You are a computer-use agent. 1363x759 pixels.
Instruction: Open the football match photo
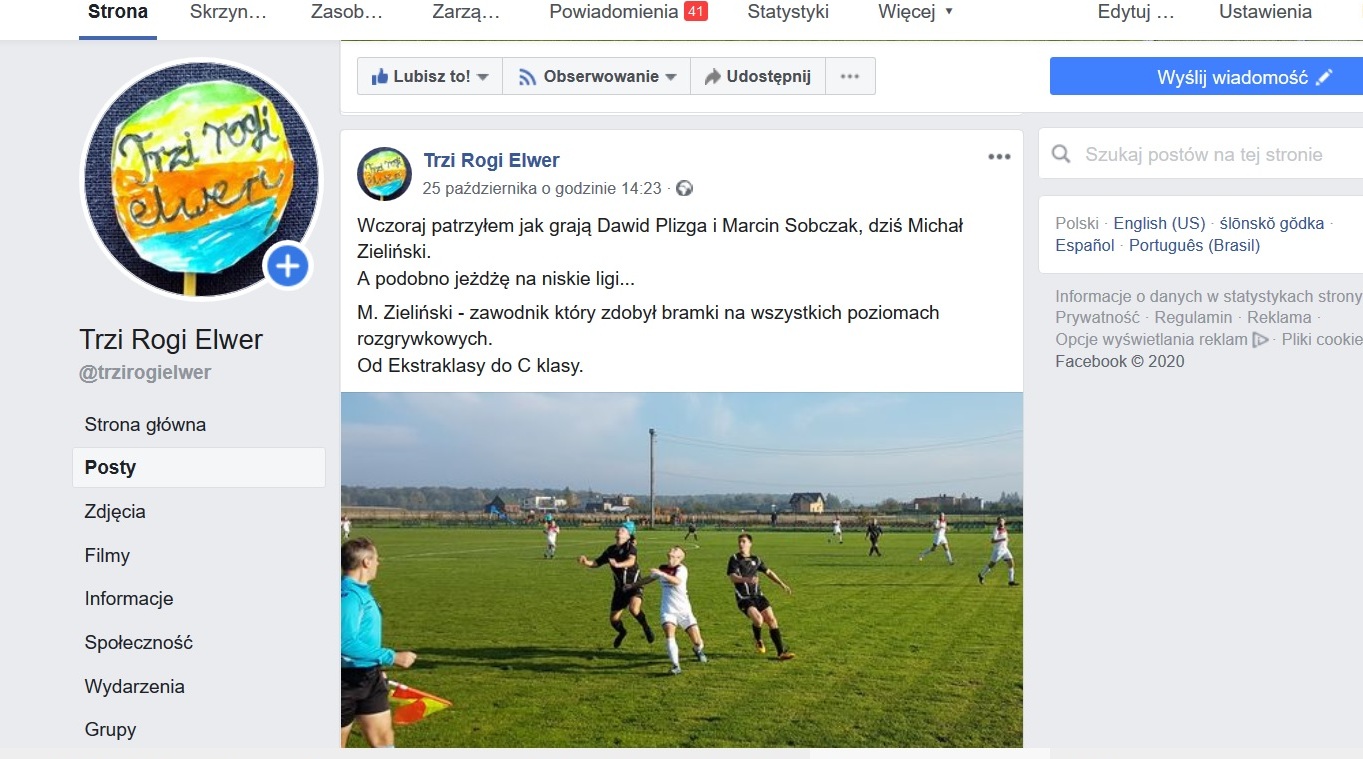[x=682, y=570]
